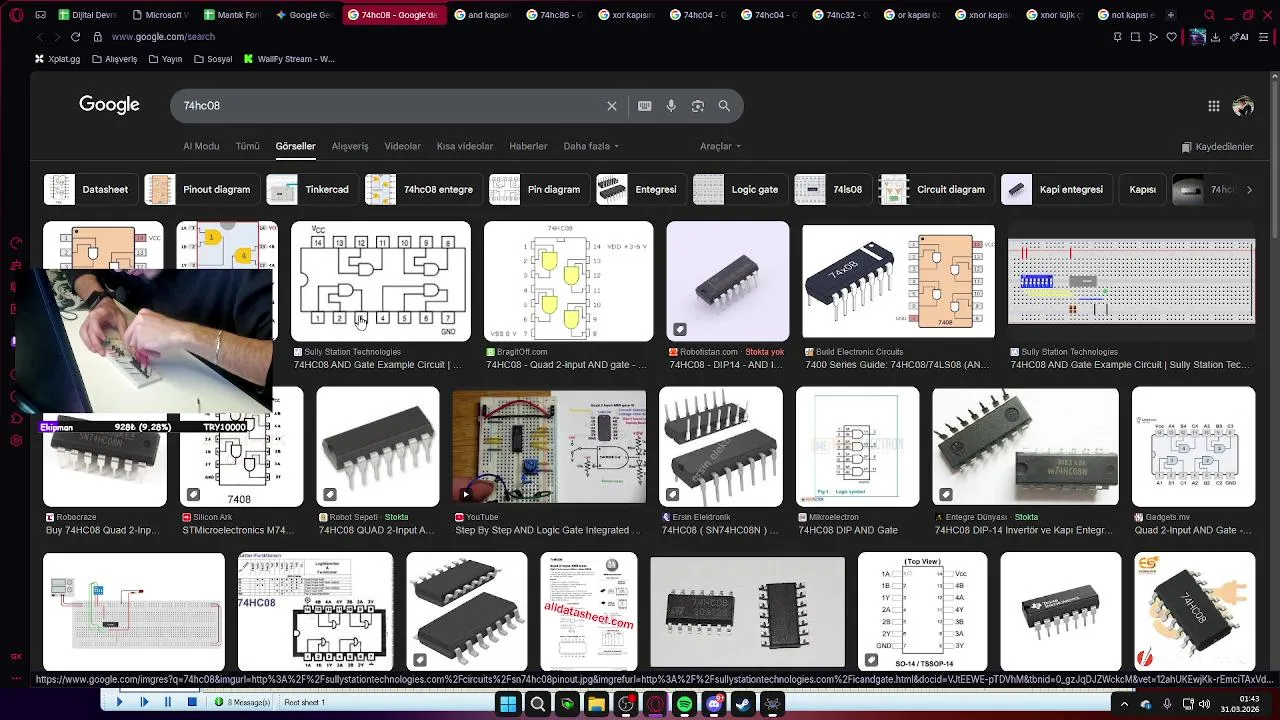Reload the page in the browser toolbar
The height and width of the screenshot is (720, 1280).
75,37
